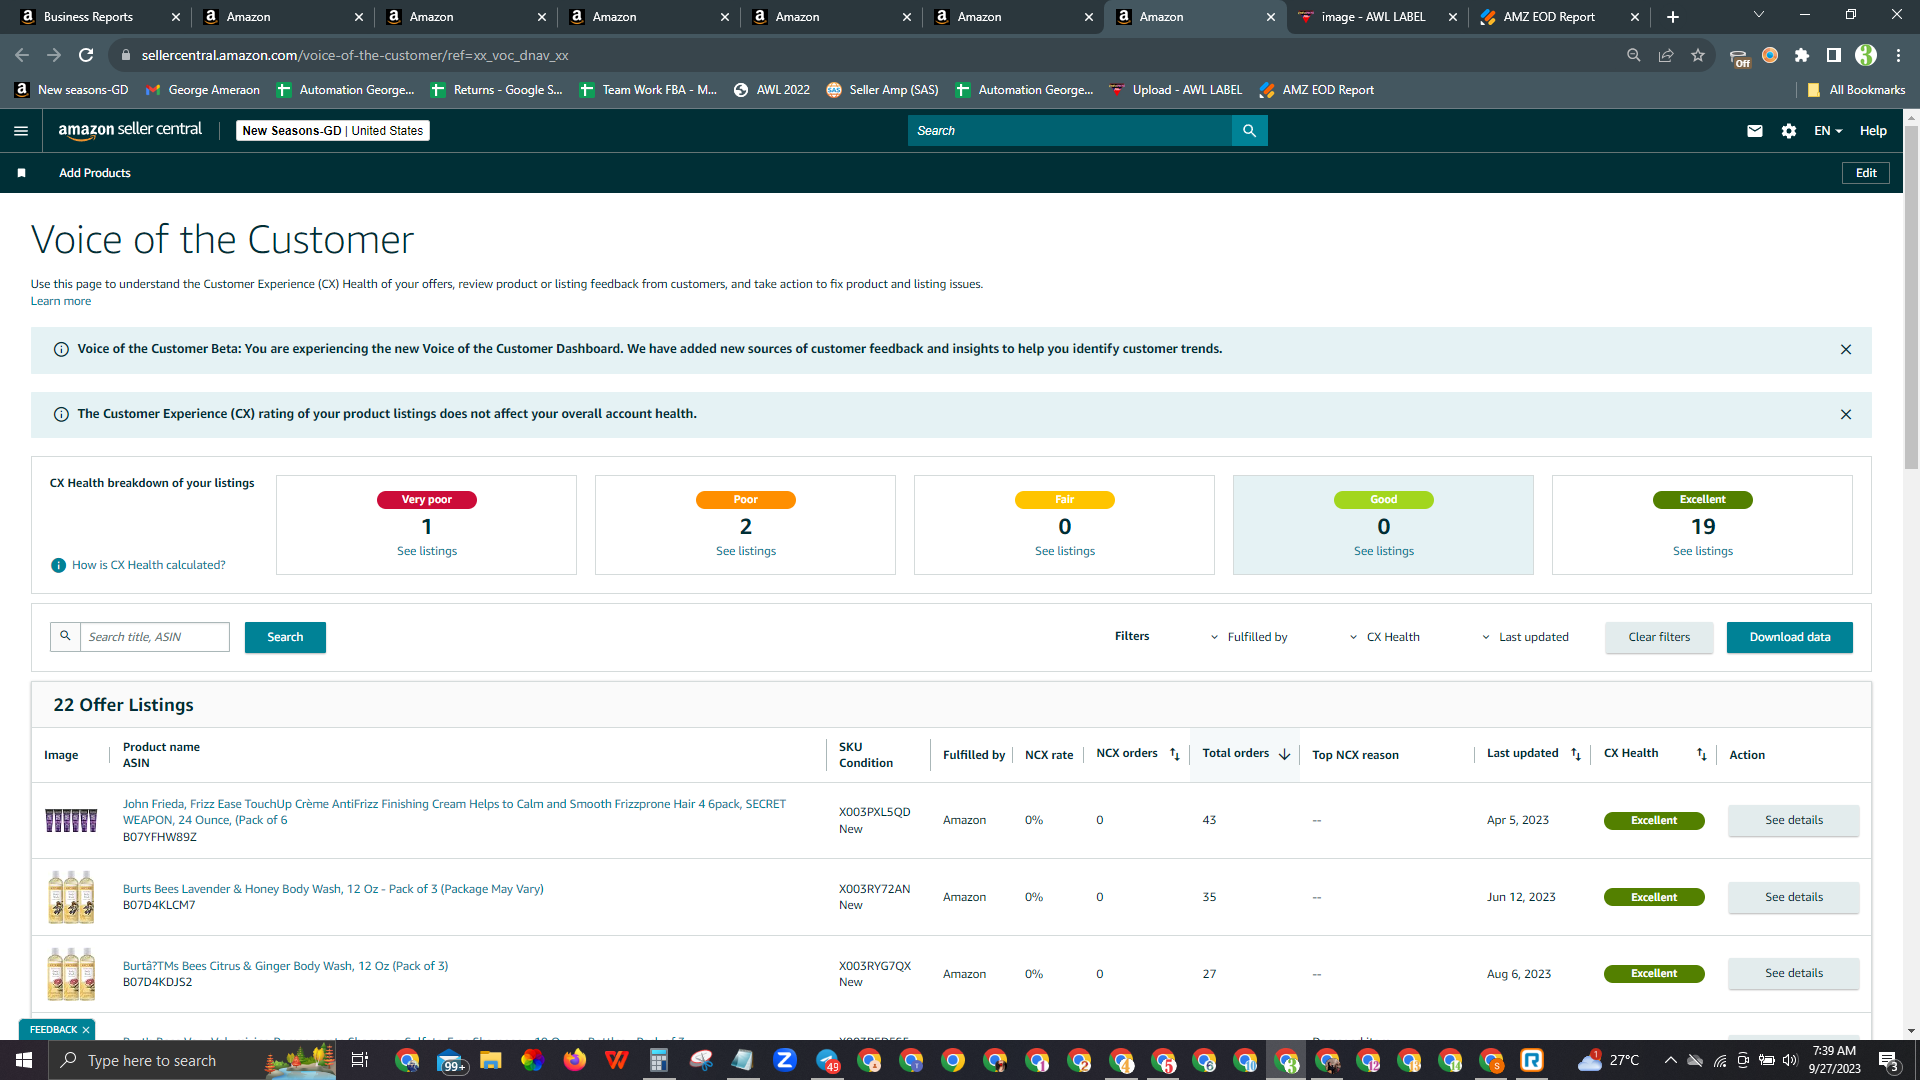Click the Burts Bees Lavender product thumbnail
Image resolution: width=1920 pixels, height=1080 pixels.
(71, 897)
